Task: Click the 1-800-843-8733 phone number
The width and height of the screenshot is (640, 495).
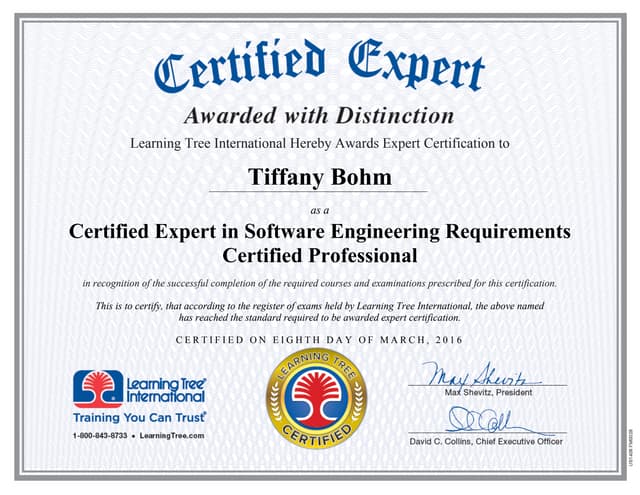Action: [100, 436]
